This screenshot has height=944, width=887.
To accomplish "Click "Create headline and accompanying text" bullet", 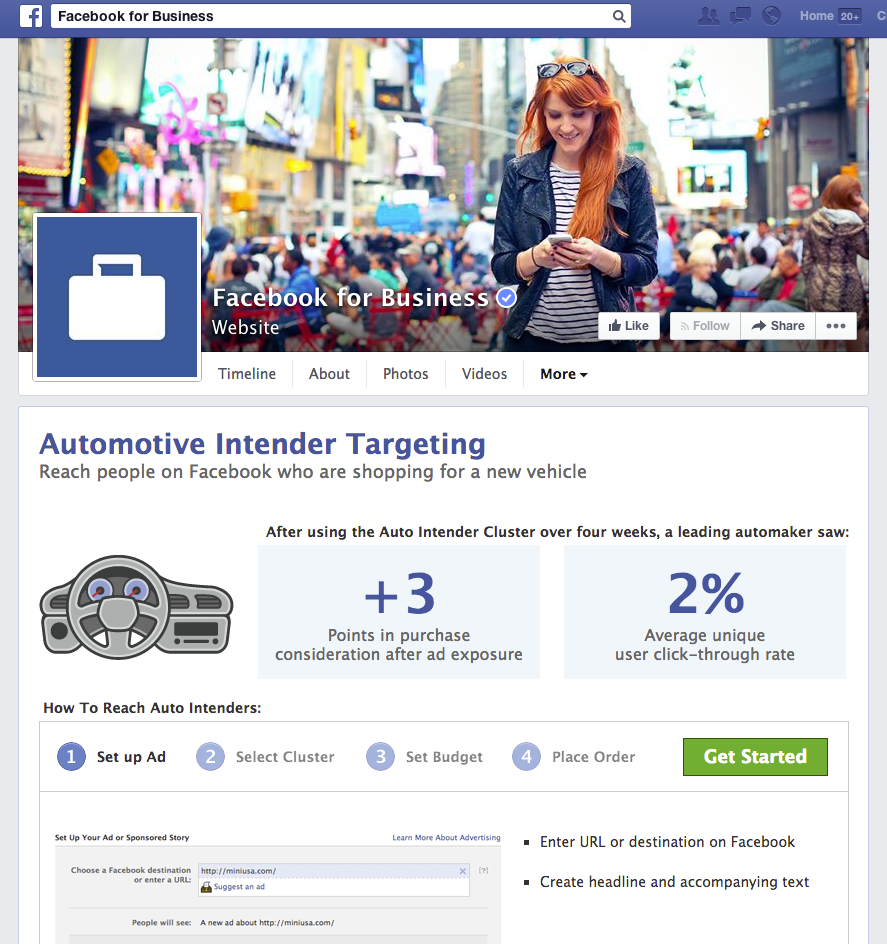I will click(x=674, y=882).
